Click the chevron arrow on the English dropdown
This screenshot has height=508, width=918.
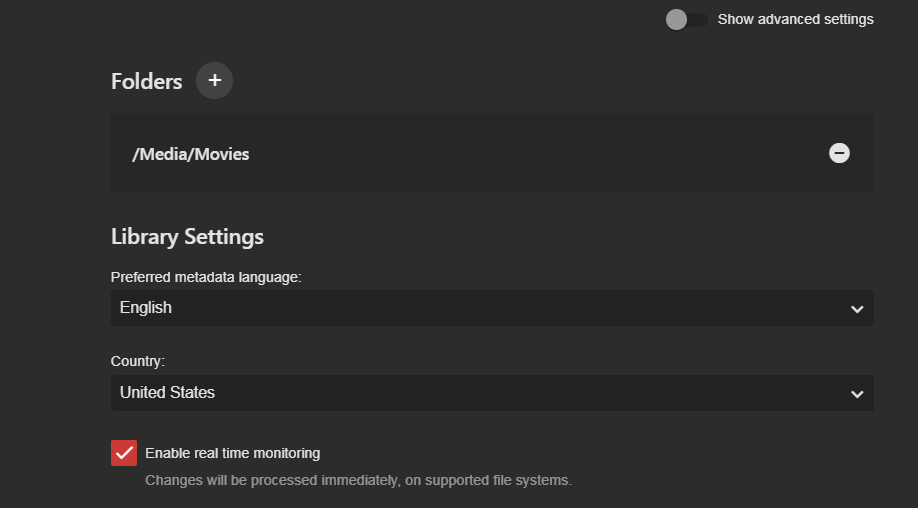pyautogui.click(x=857, y=309)
